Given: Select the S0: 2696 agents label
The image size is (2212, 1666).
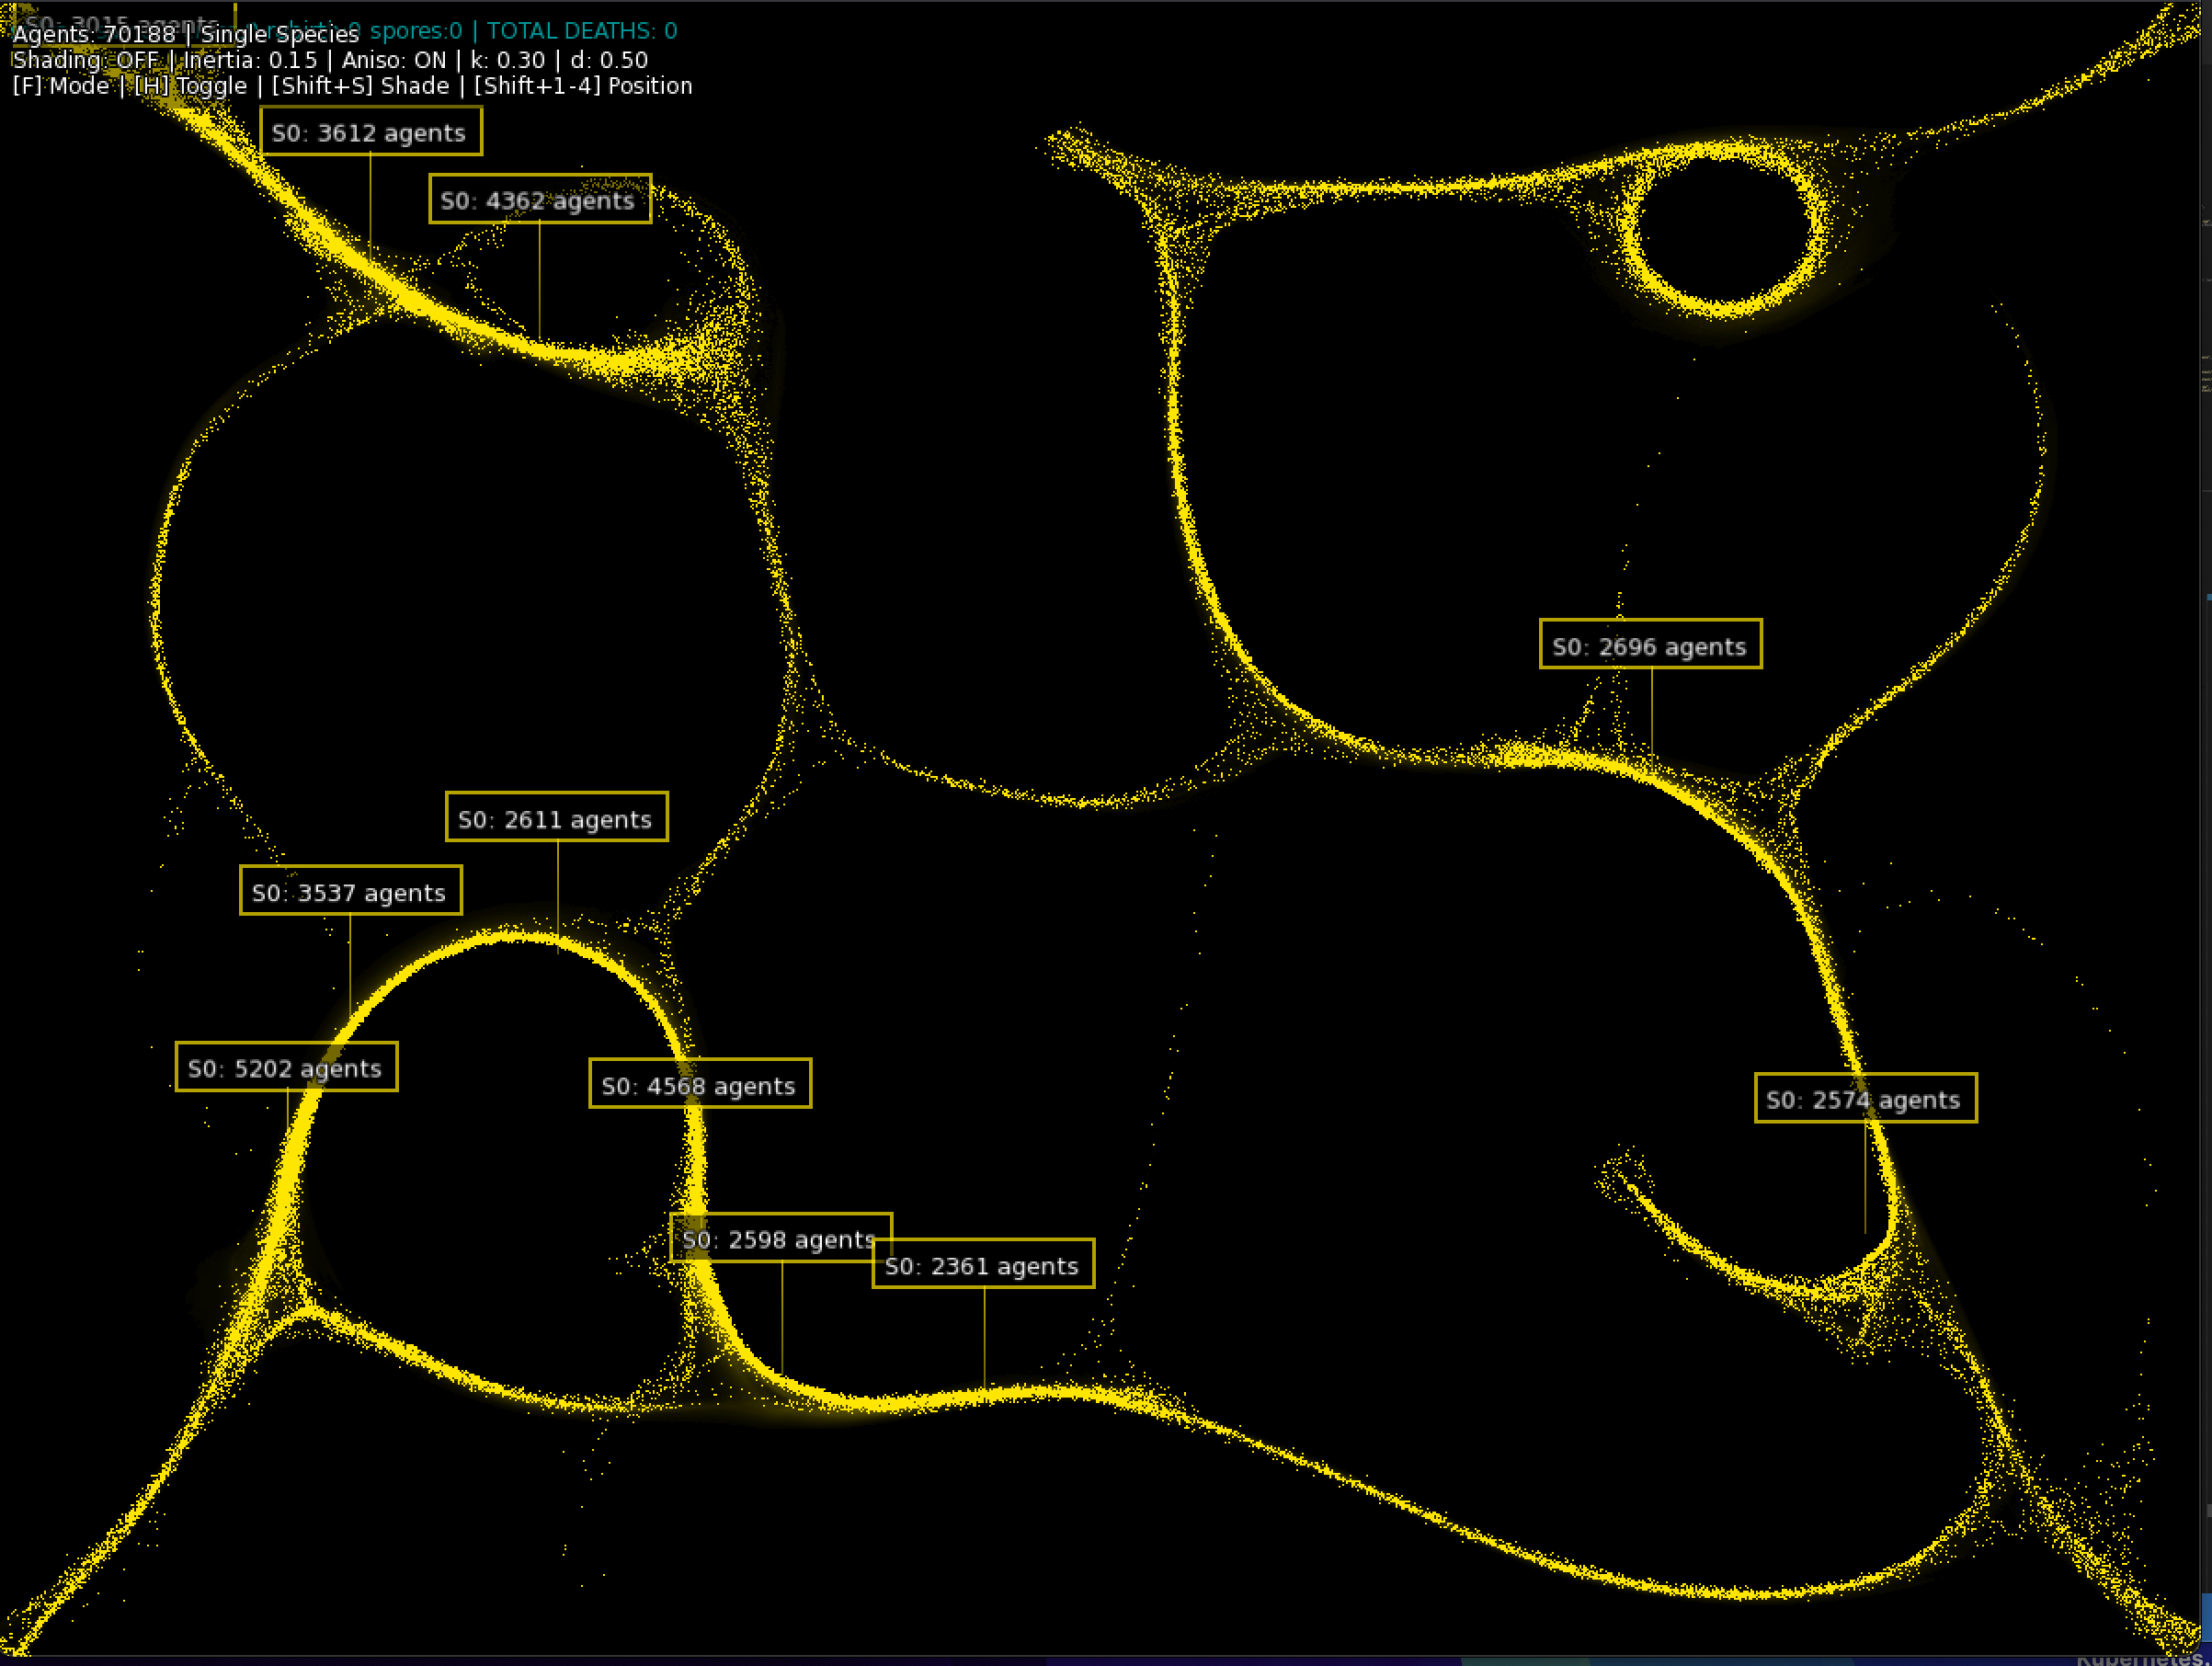Looking at the screenshot, I should 1650,645.
